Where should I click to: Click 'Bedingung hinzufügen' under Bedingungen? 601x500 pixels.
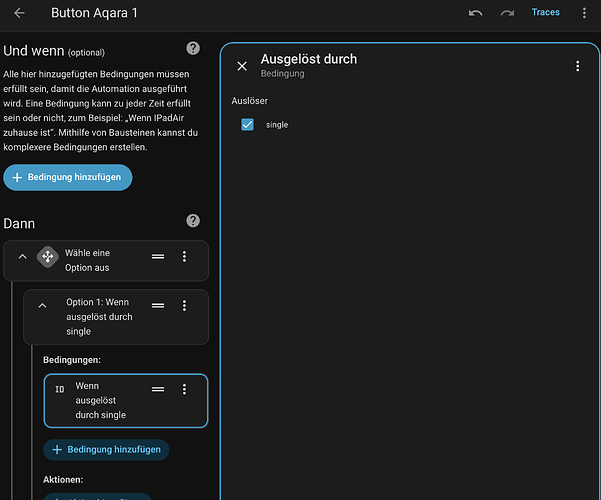[x=106, y=450]
